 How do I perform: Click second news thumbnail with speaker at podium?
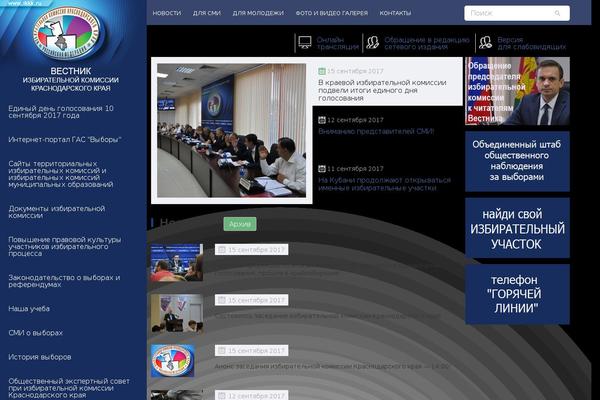(x=177, y=313)
